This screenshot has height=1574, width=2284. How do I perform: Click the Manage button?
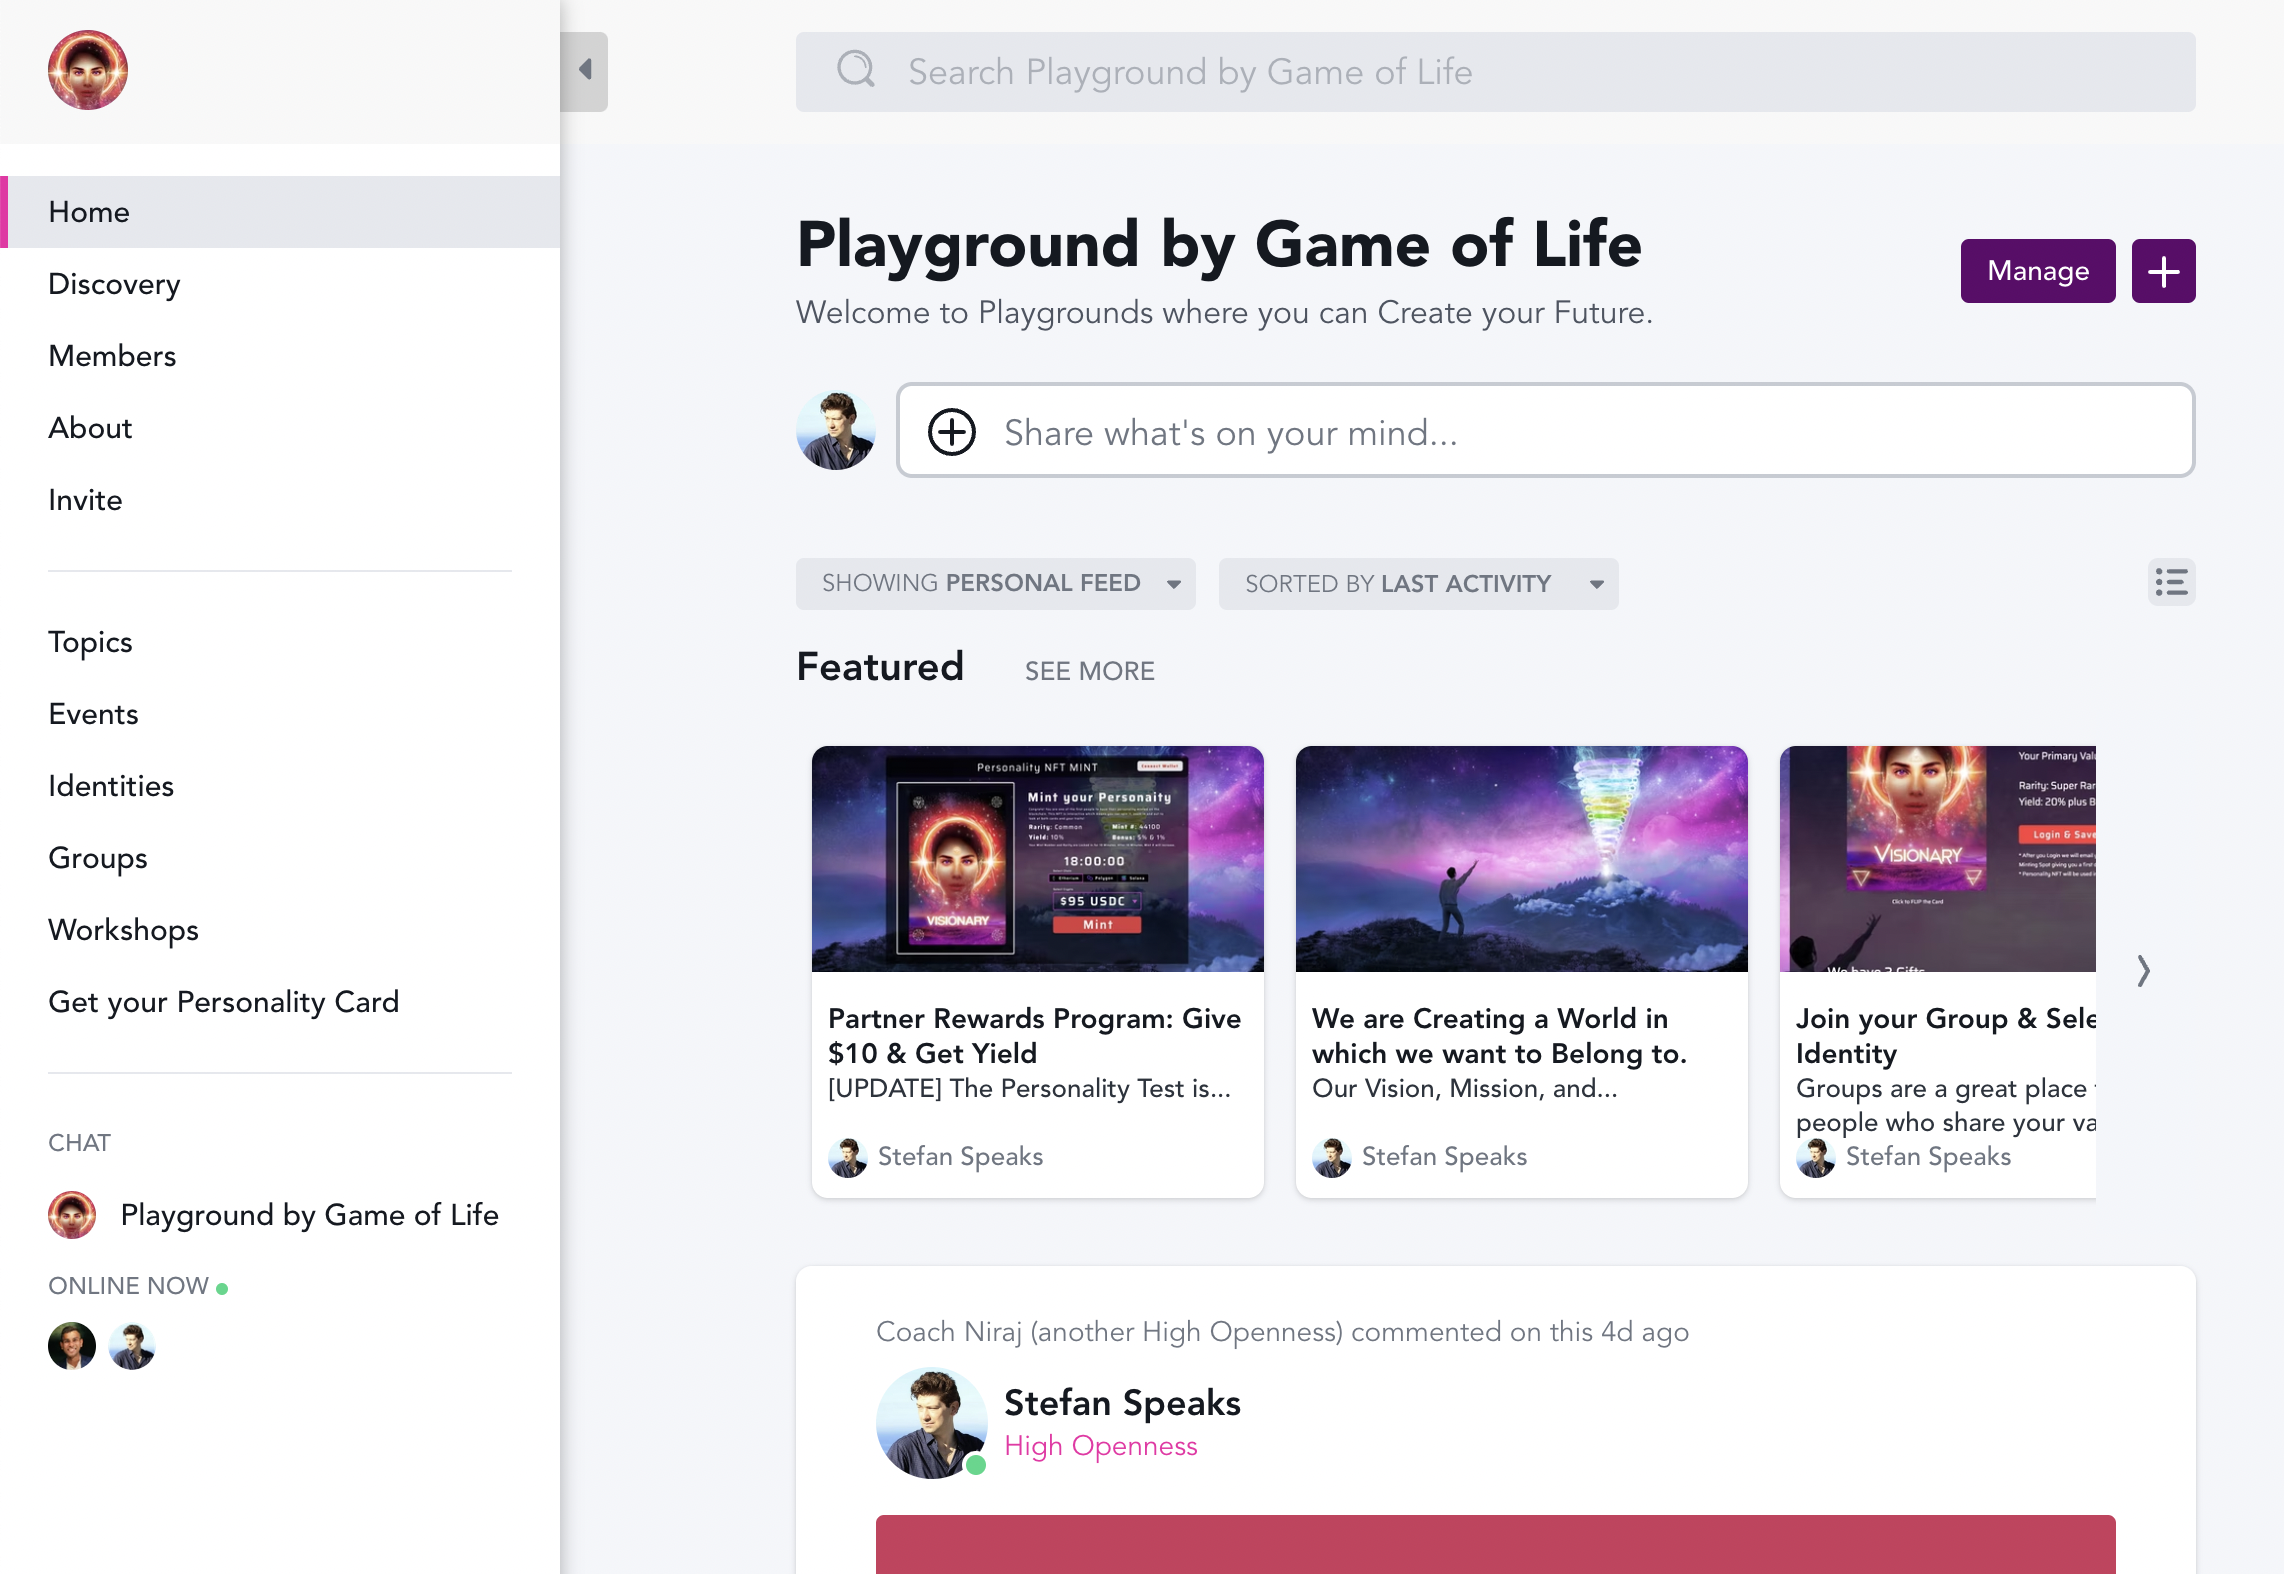click(x=2037, y=271)
